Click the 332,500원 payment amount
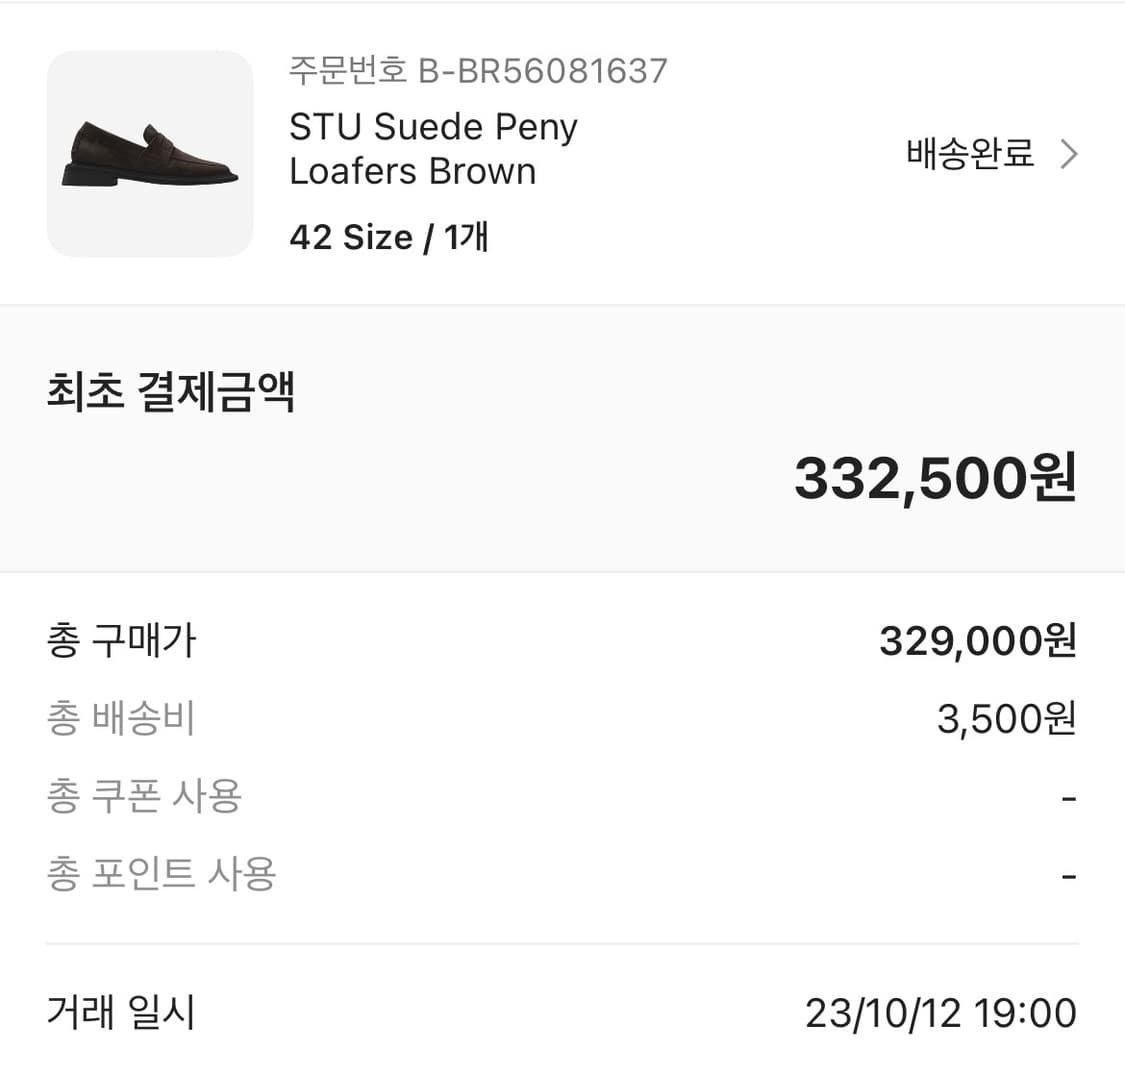This screenshot has width=1125, height=1076. coord(934,479)
